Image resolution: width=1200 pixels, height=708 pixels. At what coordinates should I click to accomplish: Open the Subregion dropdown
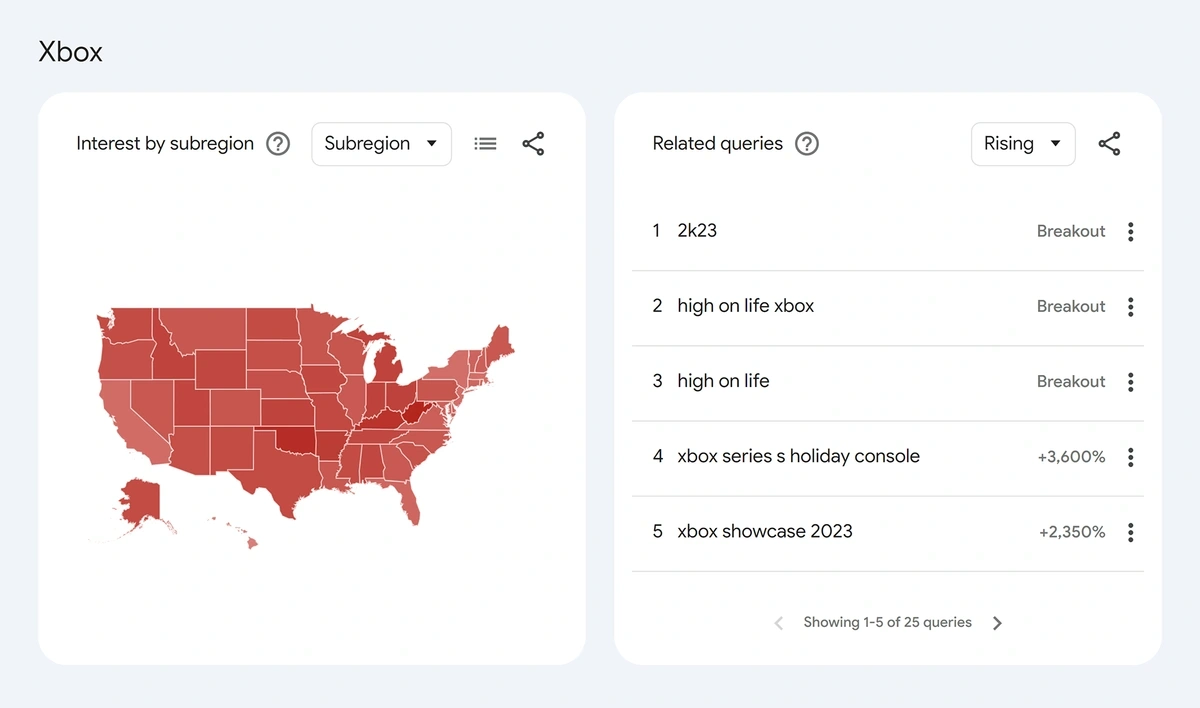(381, 144)
